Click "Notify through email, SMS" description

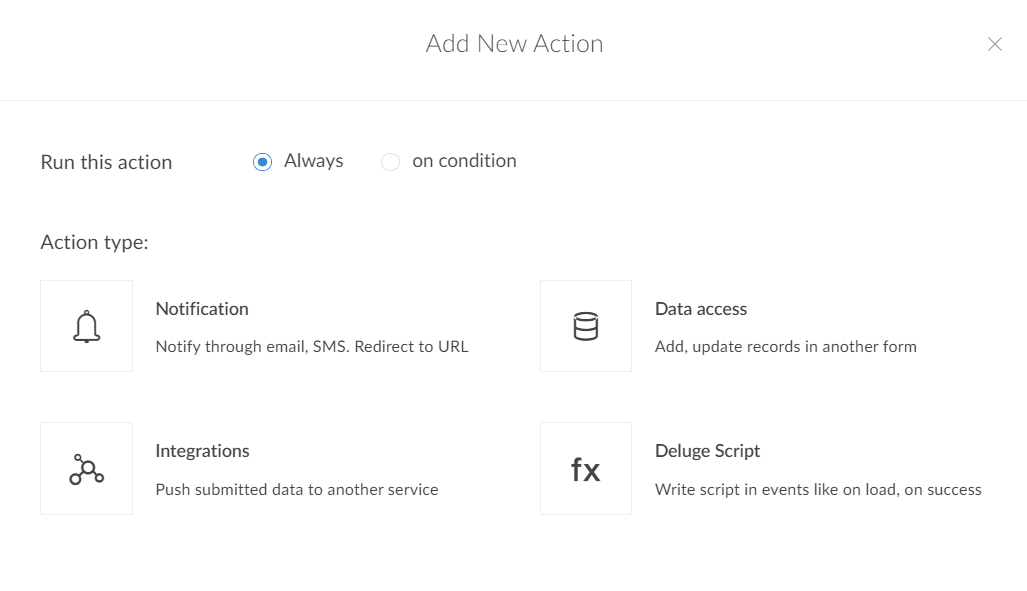click(312, 347)
